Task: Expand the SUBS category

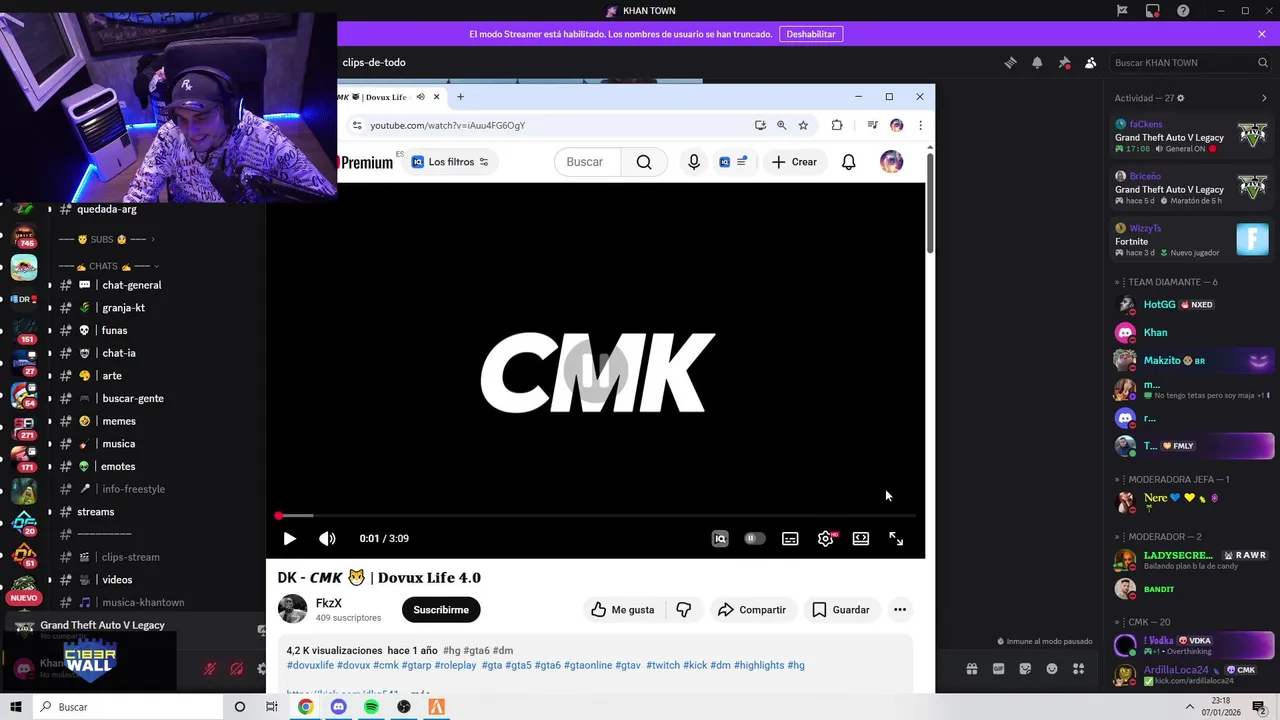Action: (x=107, y=239)
